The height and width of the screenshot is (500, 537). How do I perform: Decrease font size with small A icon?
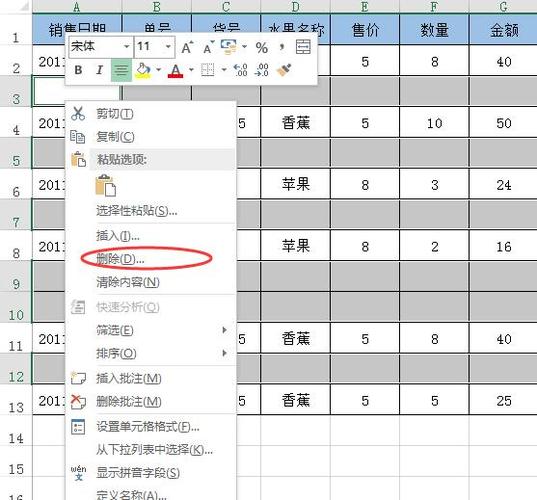click(x=208, y=47)
